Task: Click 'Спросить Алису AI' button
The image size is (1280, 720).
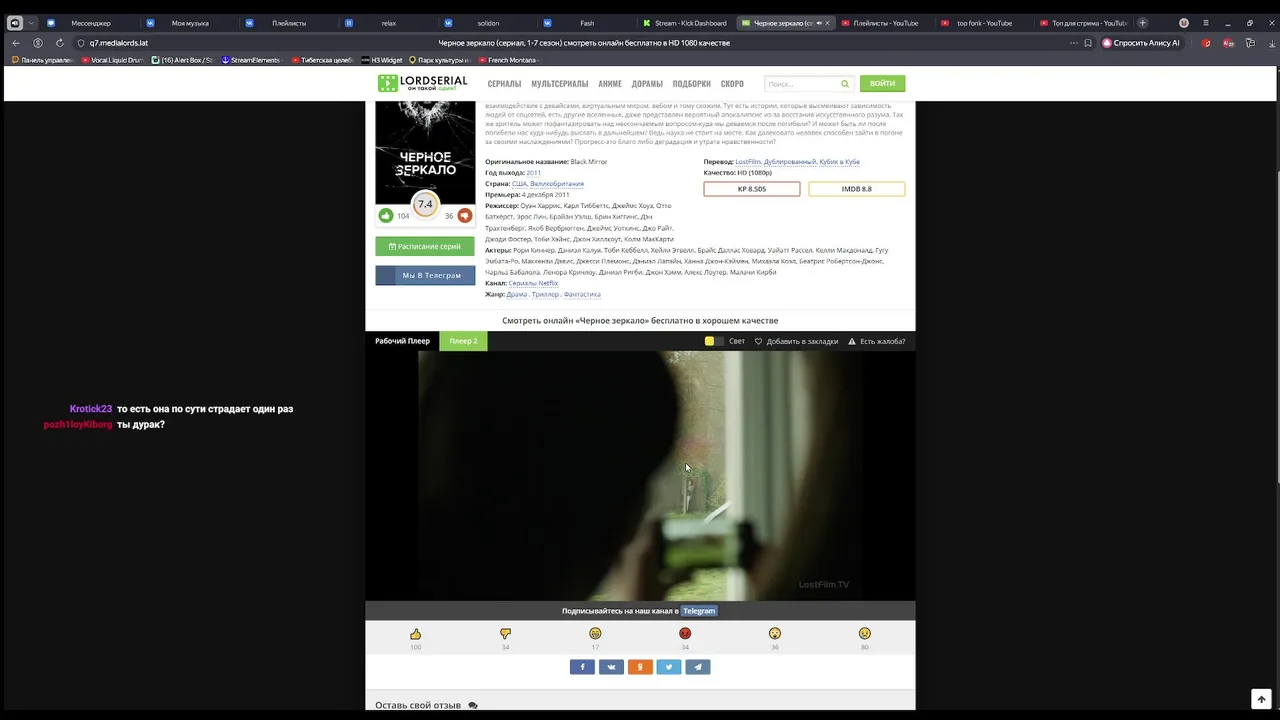Action: click(x=1141, y=43)
